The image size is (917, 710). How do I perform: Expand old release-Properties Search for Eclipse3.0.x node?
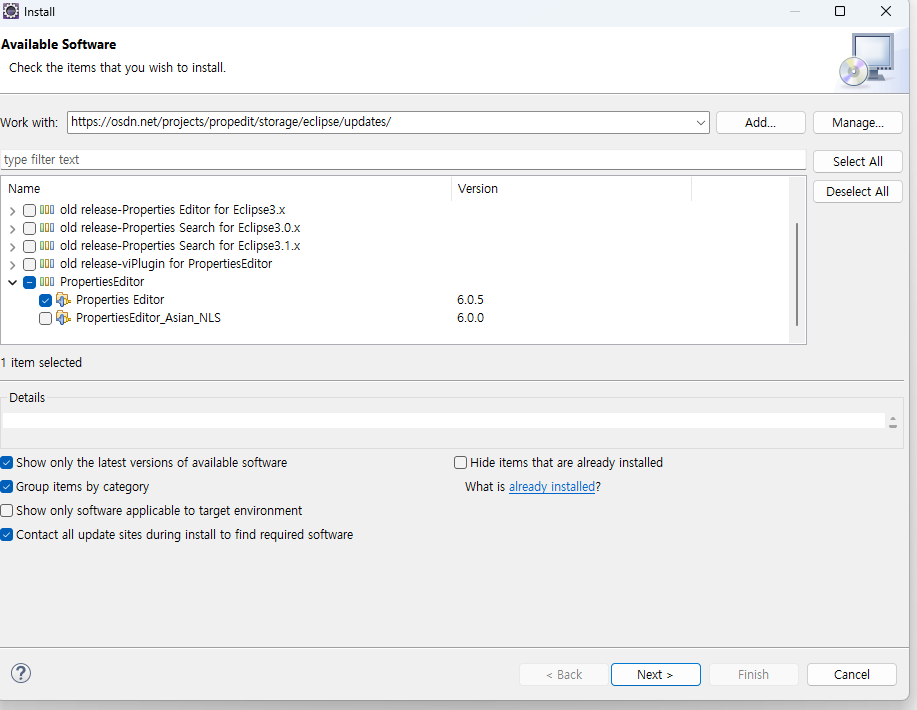click(x=12, y=229)
